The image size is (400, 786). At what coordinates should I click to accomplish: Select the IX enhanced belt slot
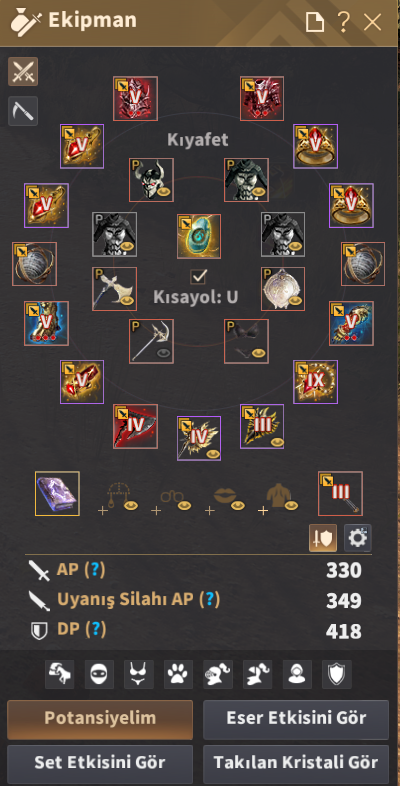click(x=315, y=382)
